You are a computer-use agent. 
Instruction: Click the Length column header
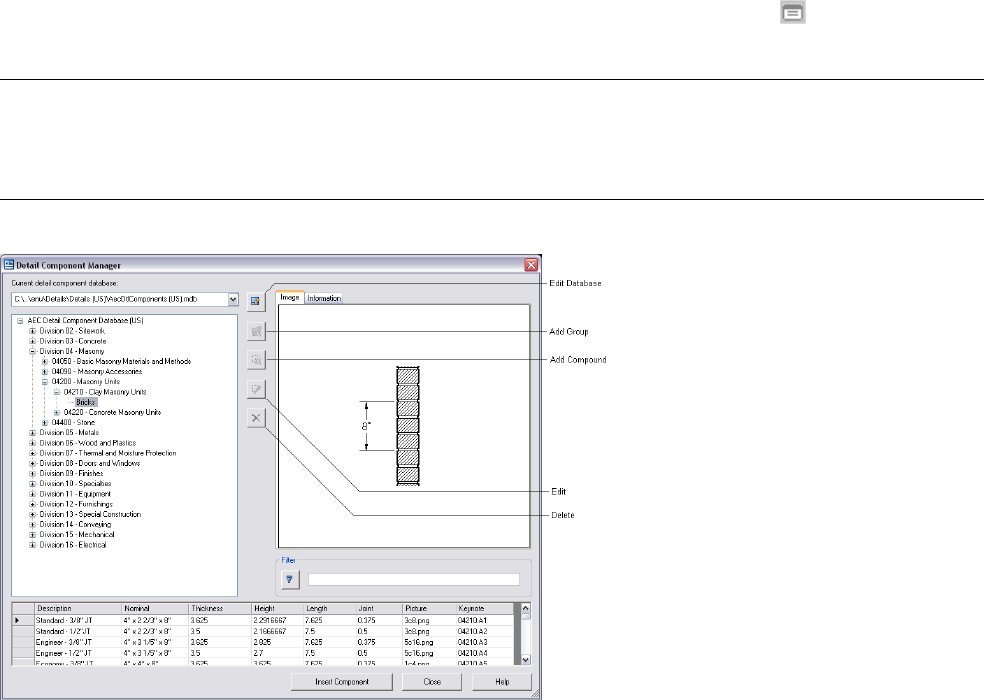pyautogui.click(x=330, y=608)
